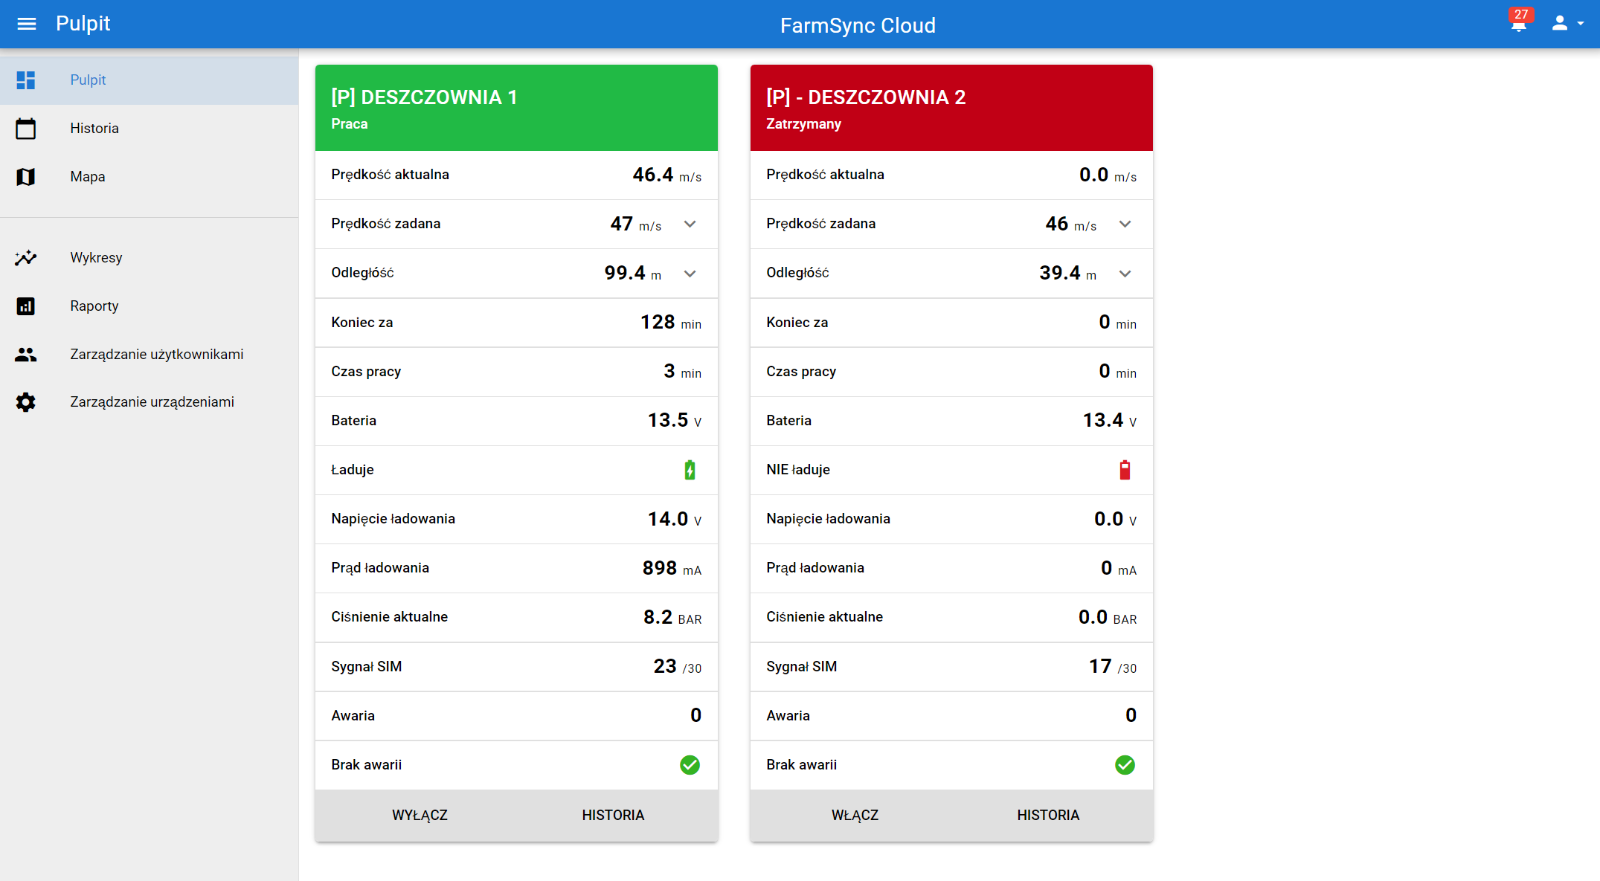
Task: Click the red Deszczownia 2 status header
Action: pos(951,108)
